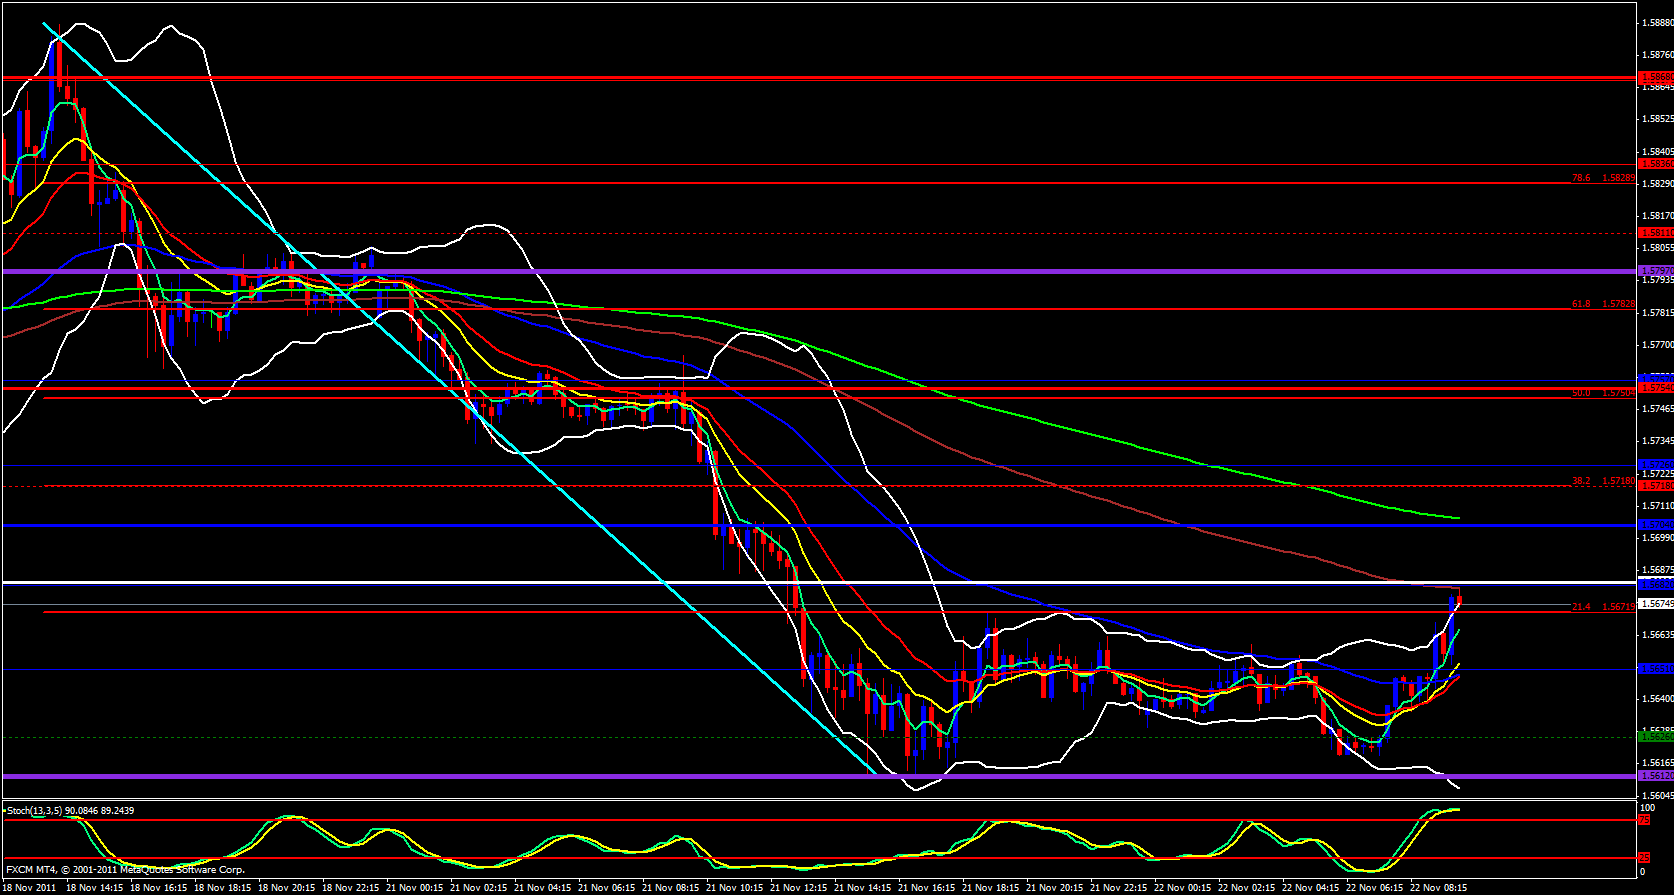Click the FXCM MT4 copyright text
This screenshot has height=895, width=1674.
[125, 870]
